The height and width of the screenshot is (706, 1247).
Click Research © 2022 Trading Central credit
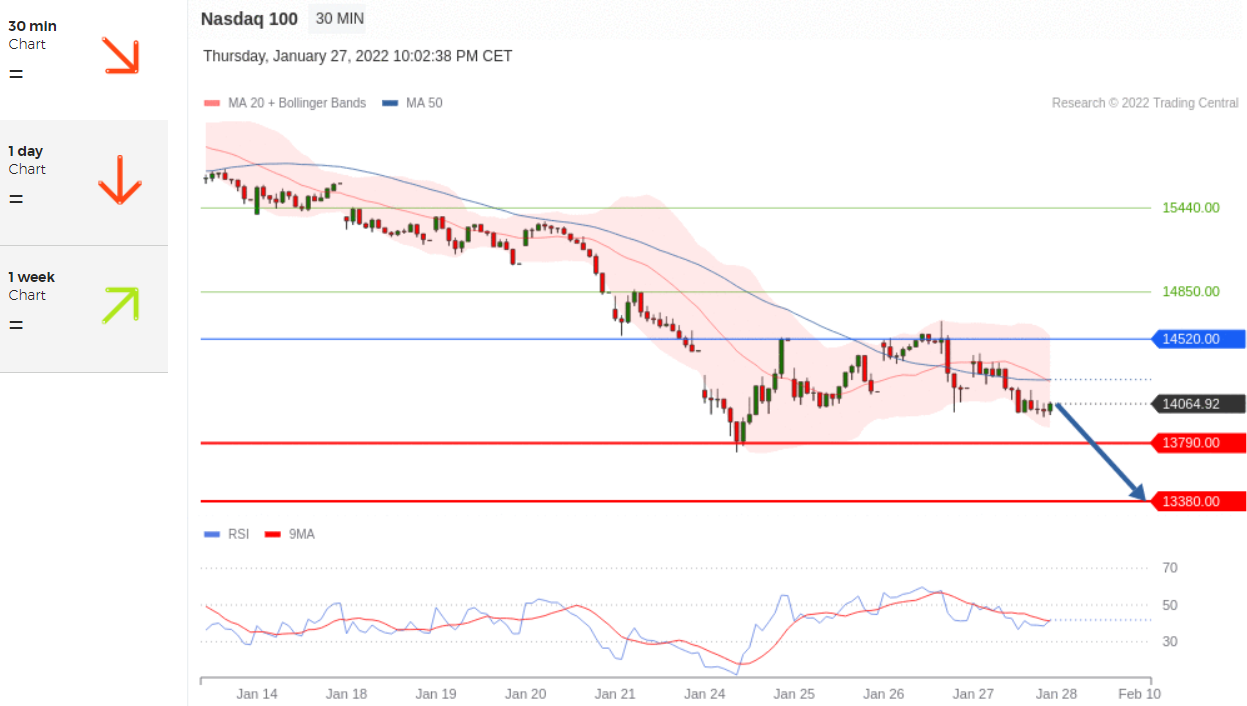point(1145,103)
